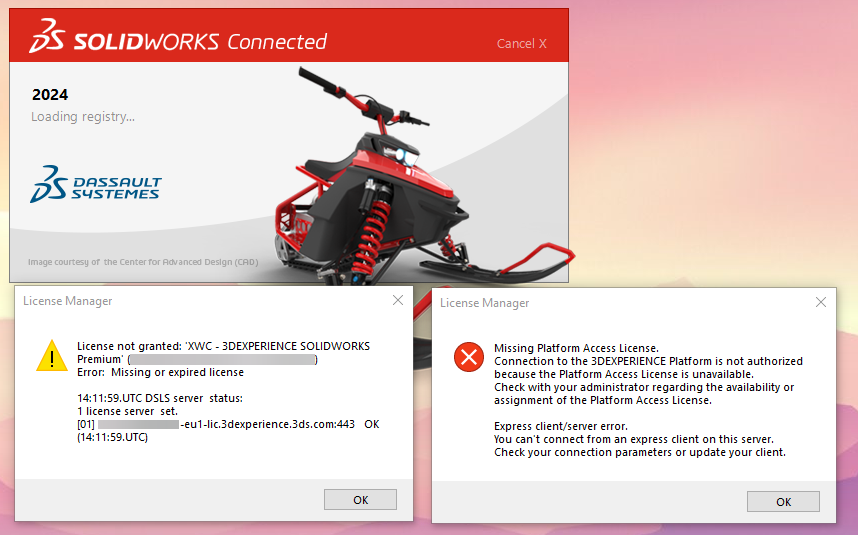Screen dimensions: 858x535
Task: Click the 'Loading registry...' status text
Action: [x=83, y=117]
